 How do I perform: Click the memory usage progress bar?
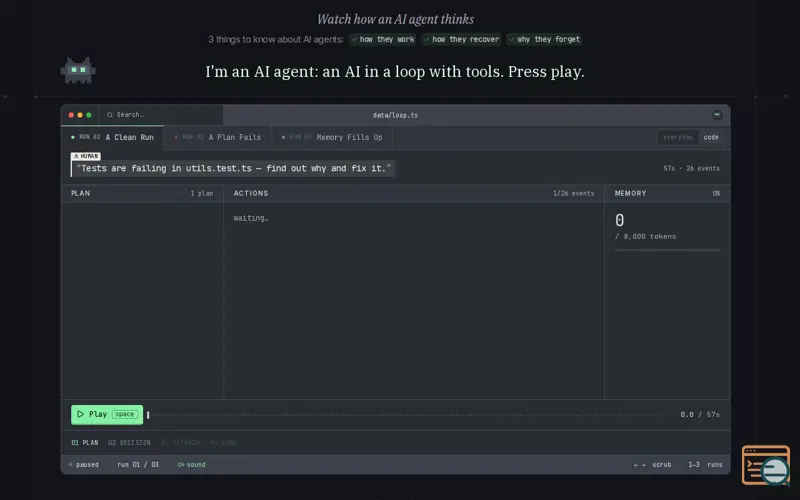(x=667, y=250)
